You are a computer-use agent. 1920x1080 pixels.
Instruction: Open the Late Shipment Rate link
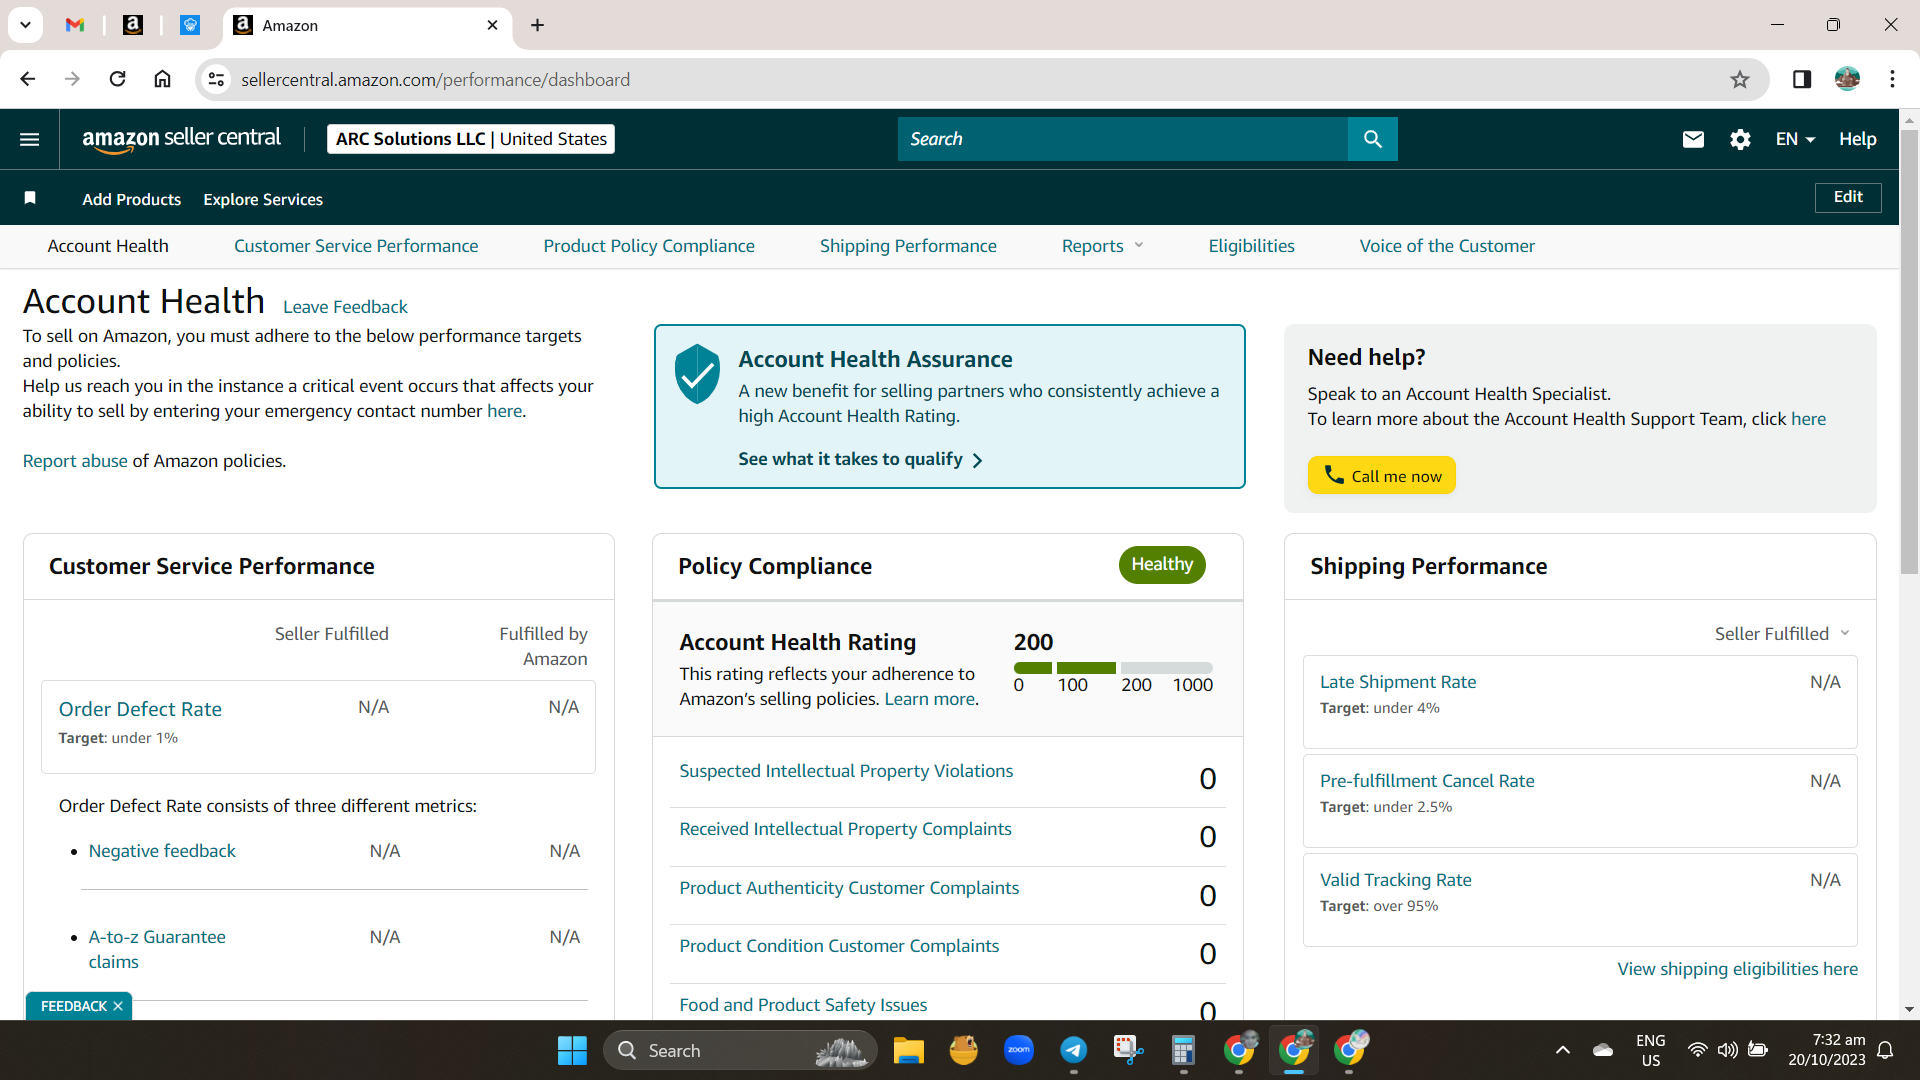coord(1398,682)
